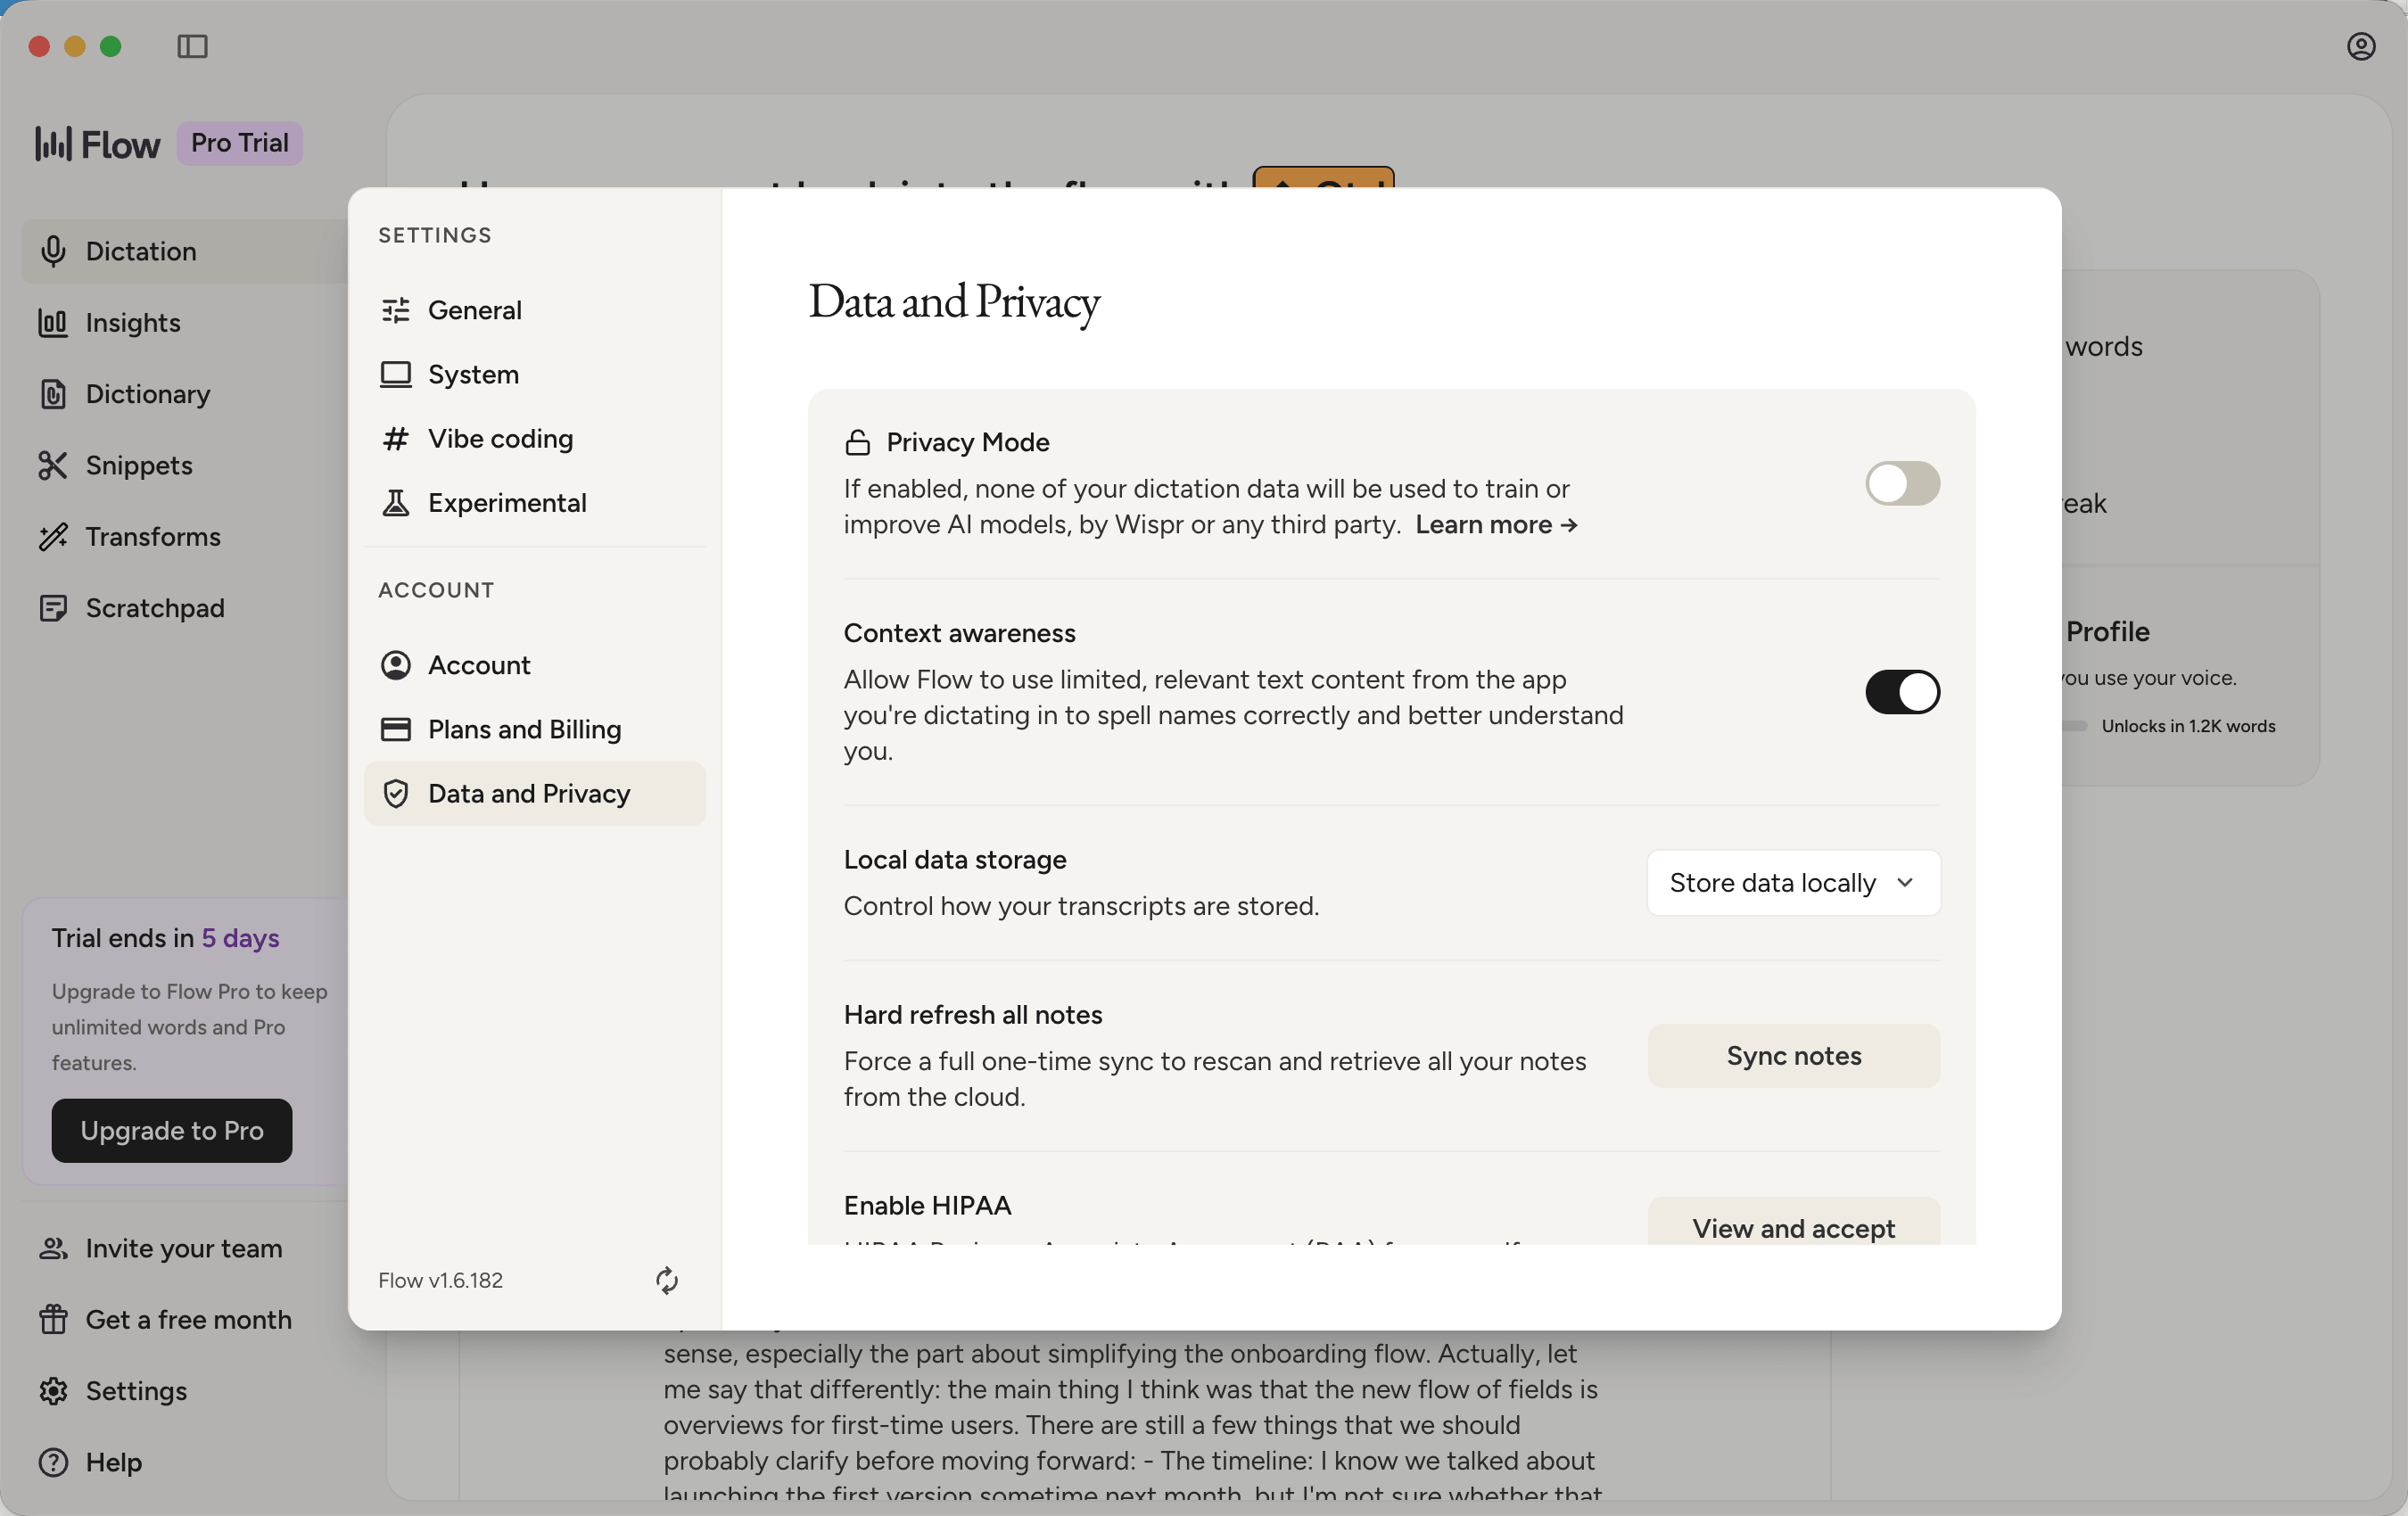This screenshot has height=1516, width=2408.
Task: Click the Context awareness label
Action: pyautogui.click(x=960, y=633)
